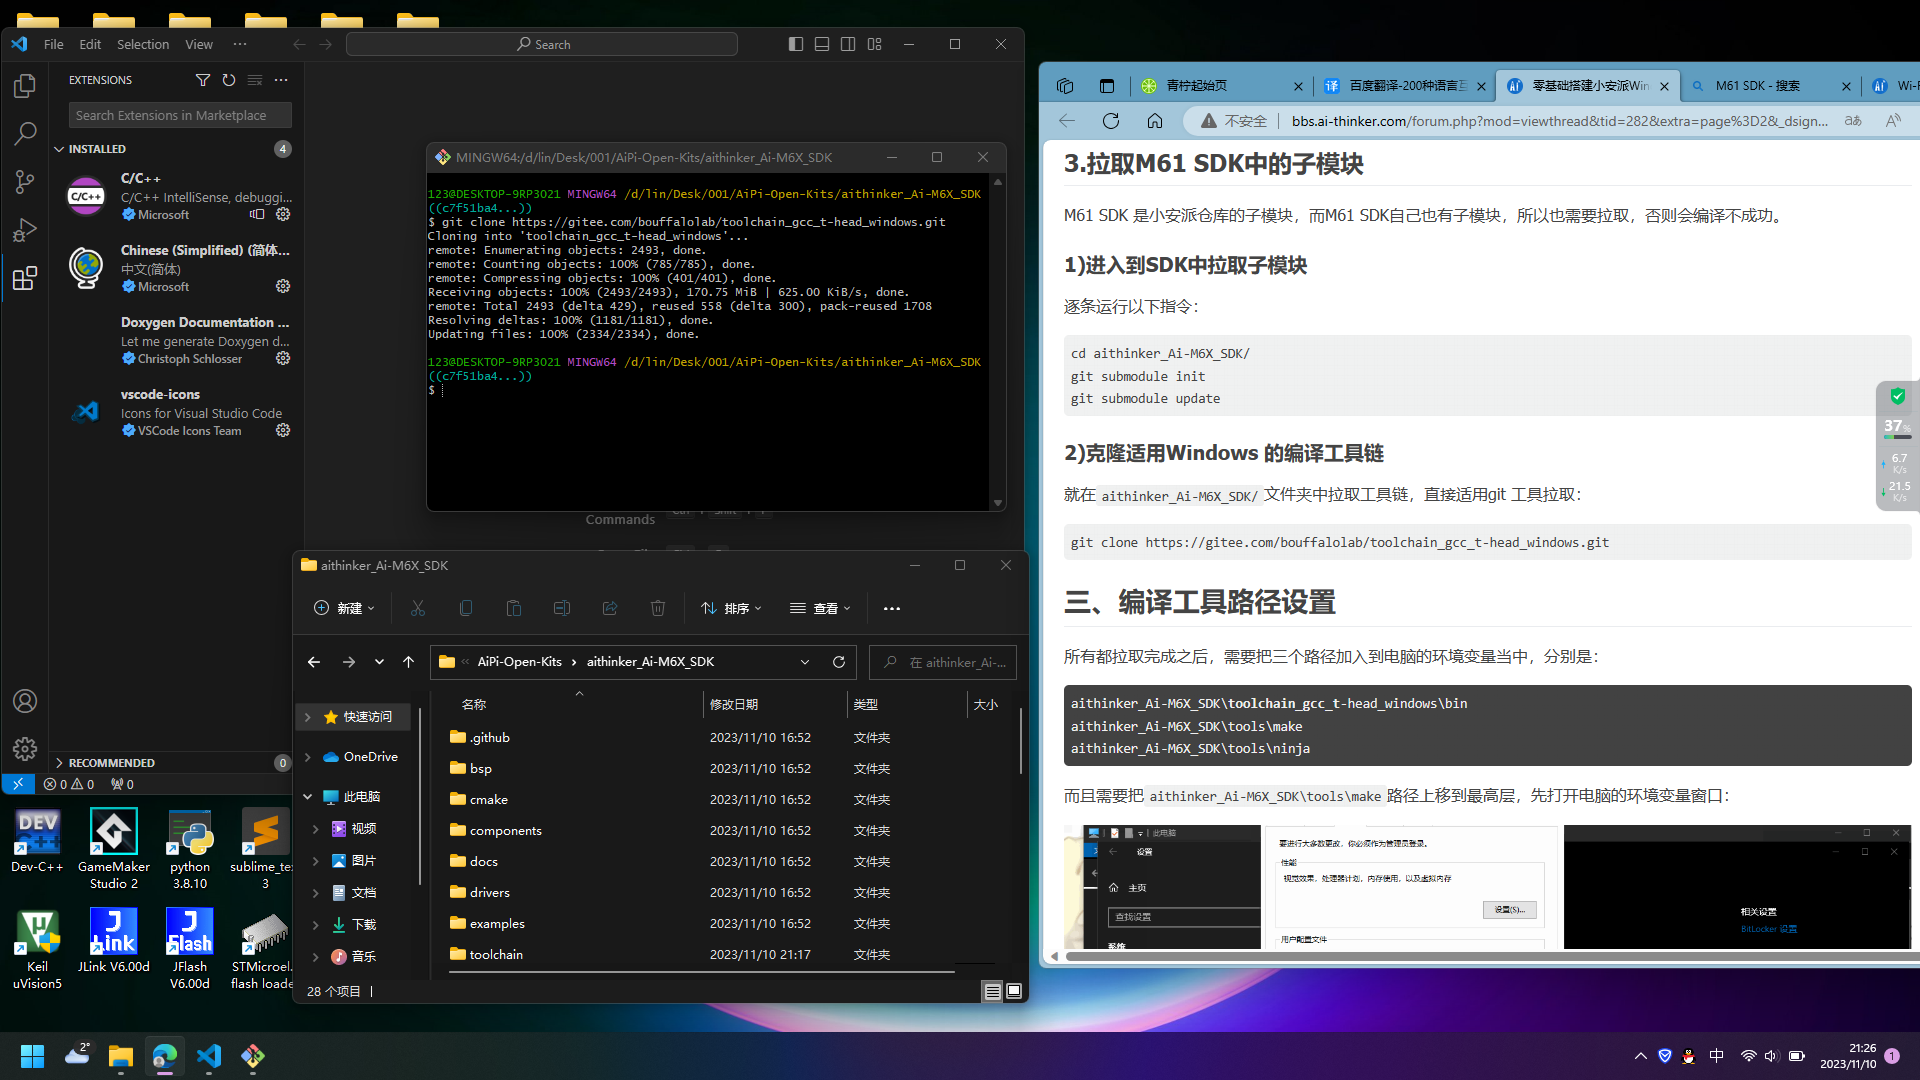Viewport: 1920px width, 1080px height.
Task: Open File Explorer see more options
Action: (892, 608)
